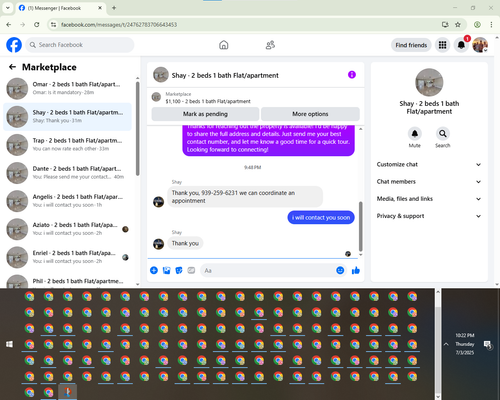Select the Shay conversation in chat list

click(x=67, y=117)
